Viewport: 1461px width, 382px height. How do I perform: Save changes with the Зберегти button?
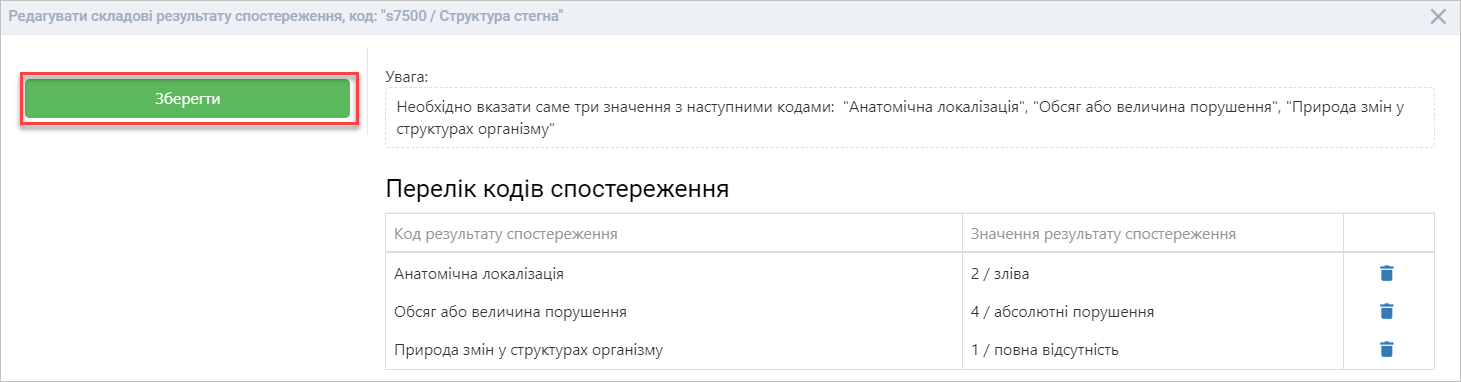tap(188, 99)
